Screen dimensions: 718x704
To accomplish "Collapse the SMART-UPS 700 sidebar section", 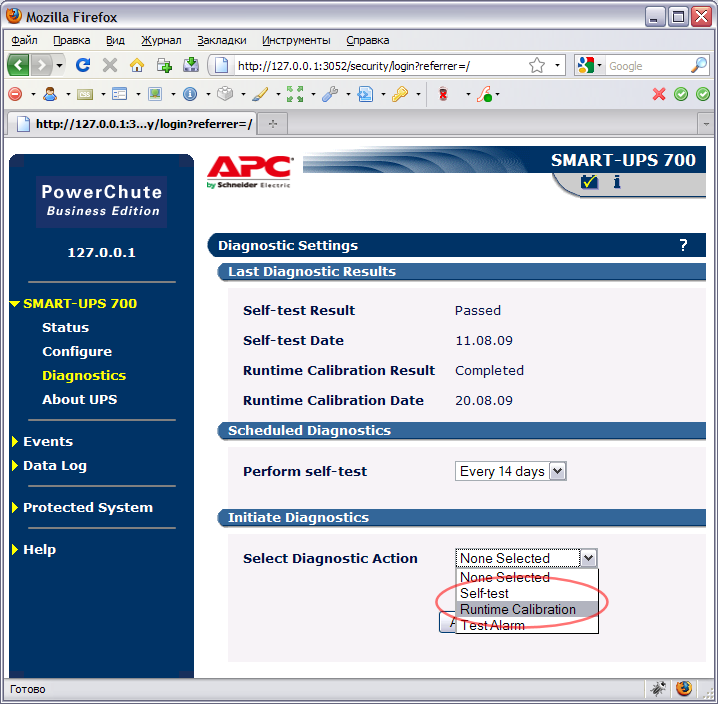I will 15,304.
